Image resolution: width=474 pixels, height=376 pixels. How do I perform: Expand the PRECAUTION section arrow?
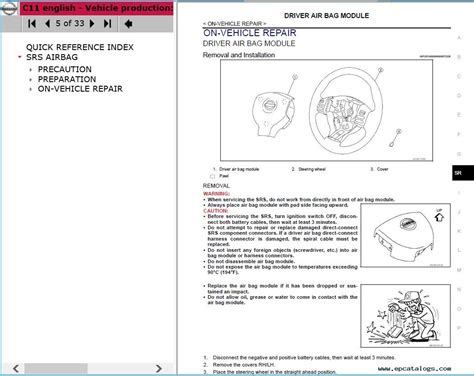pyautogui.click(x=31, y=70)
